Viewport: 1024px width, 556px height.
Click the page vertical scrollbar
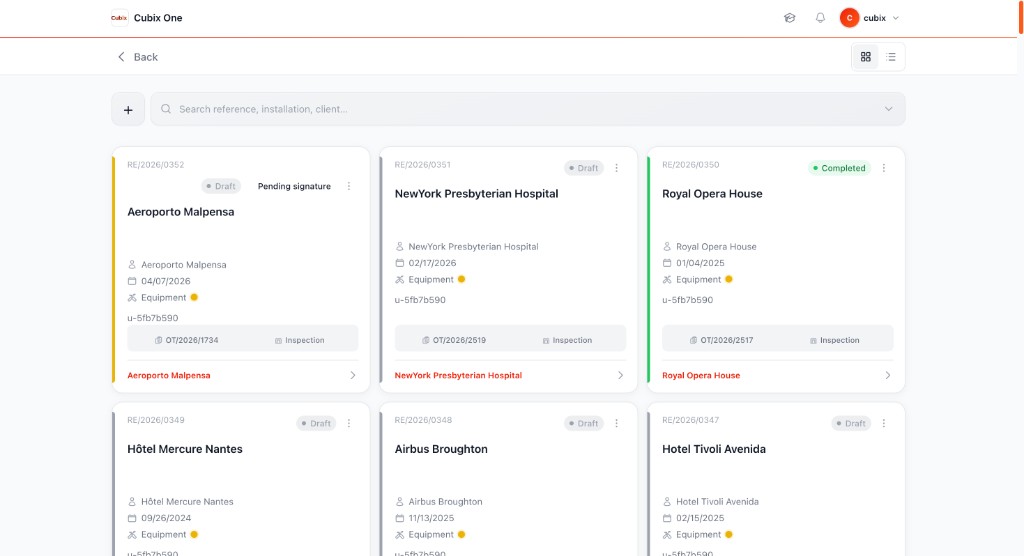[1021, 17]
